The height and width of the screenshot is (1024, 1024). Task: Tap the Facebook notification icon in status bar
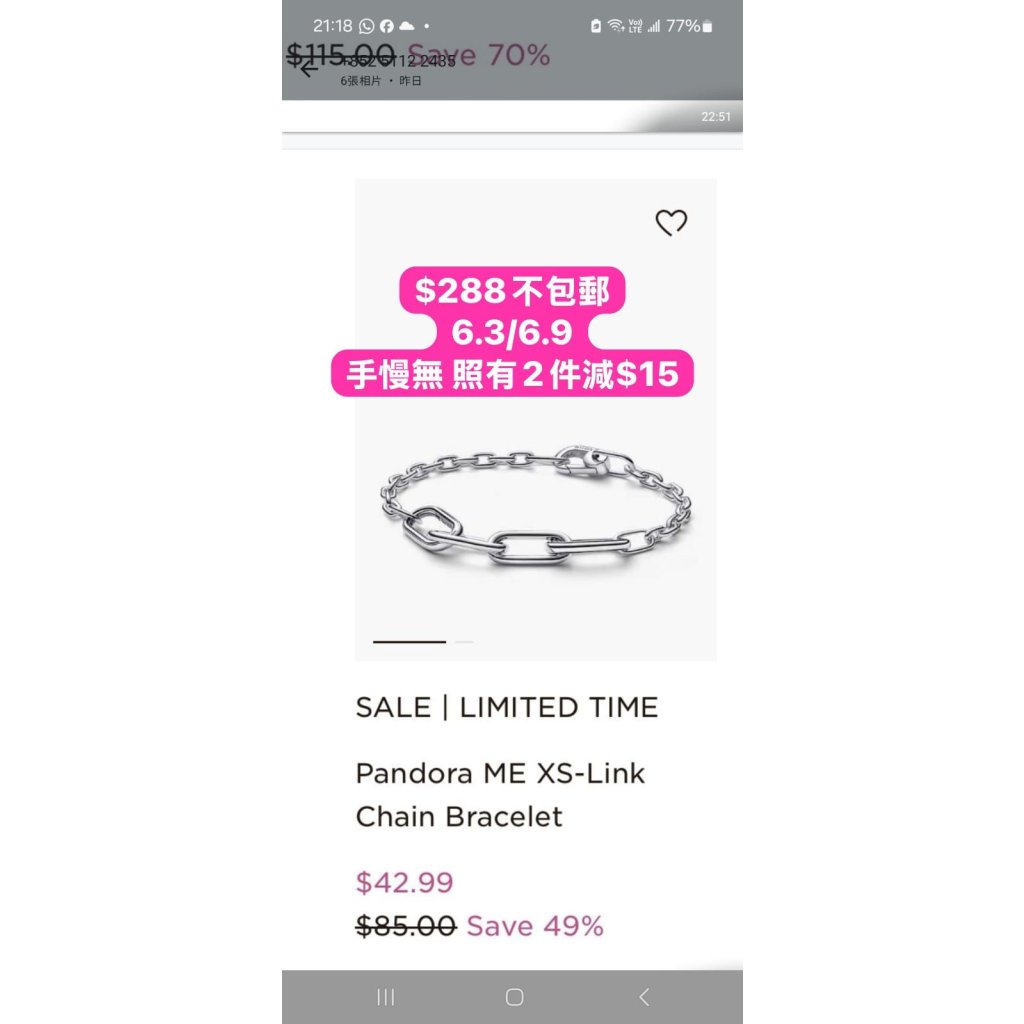click(387, 26)
